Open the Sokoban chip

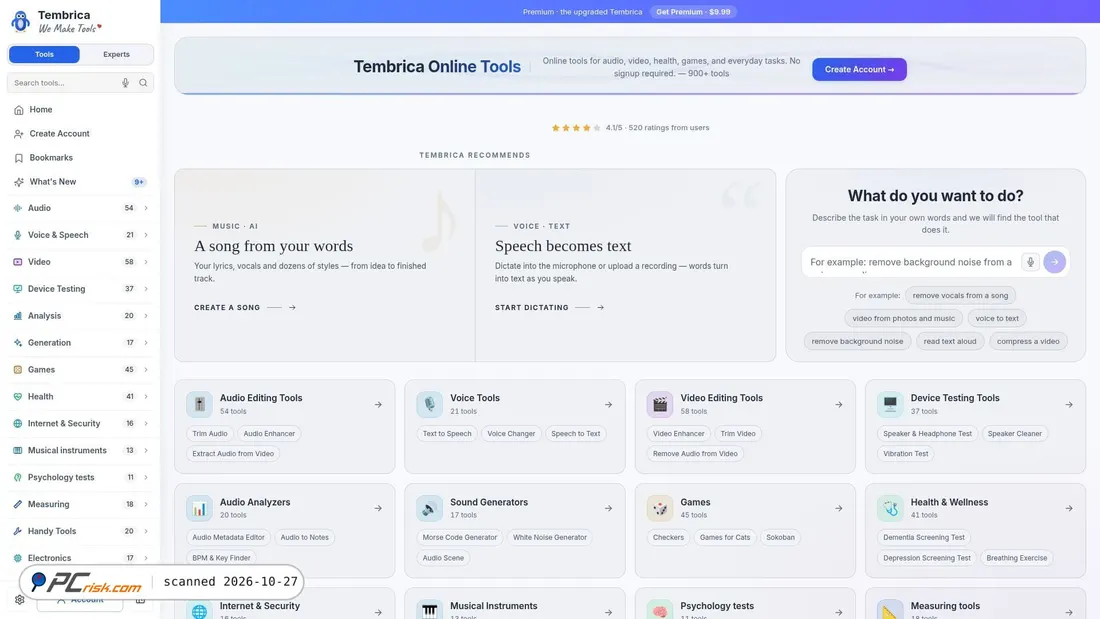pyautogui.click(x=780, y=538)
